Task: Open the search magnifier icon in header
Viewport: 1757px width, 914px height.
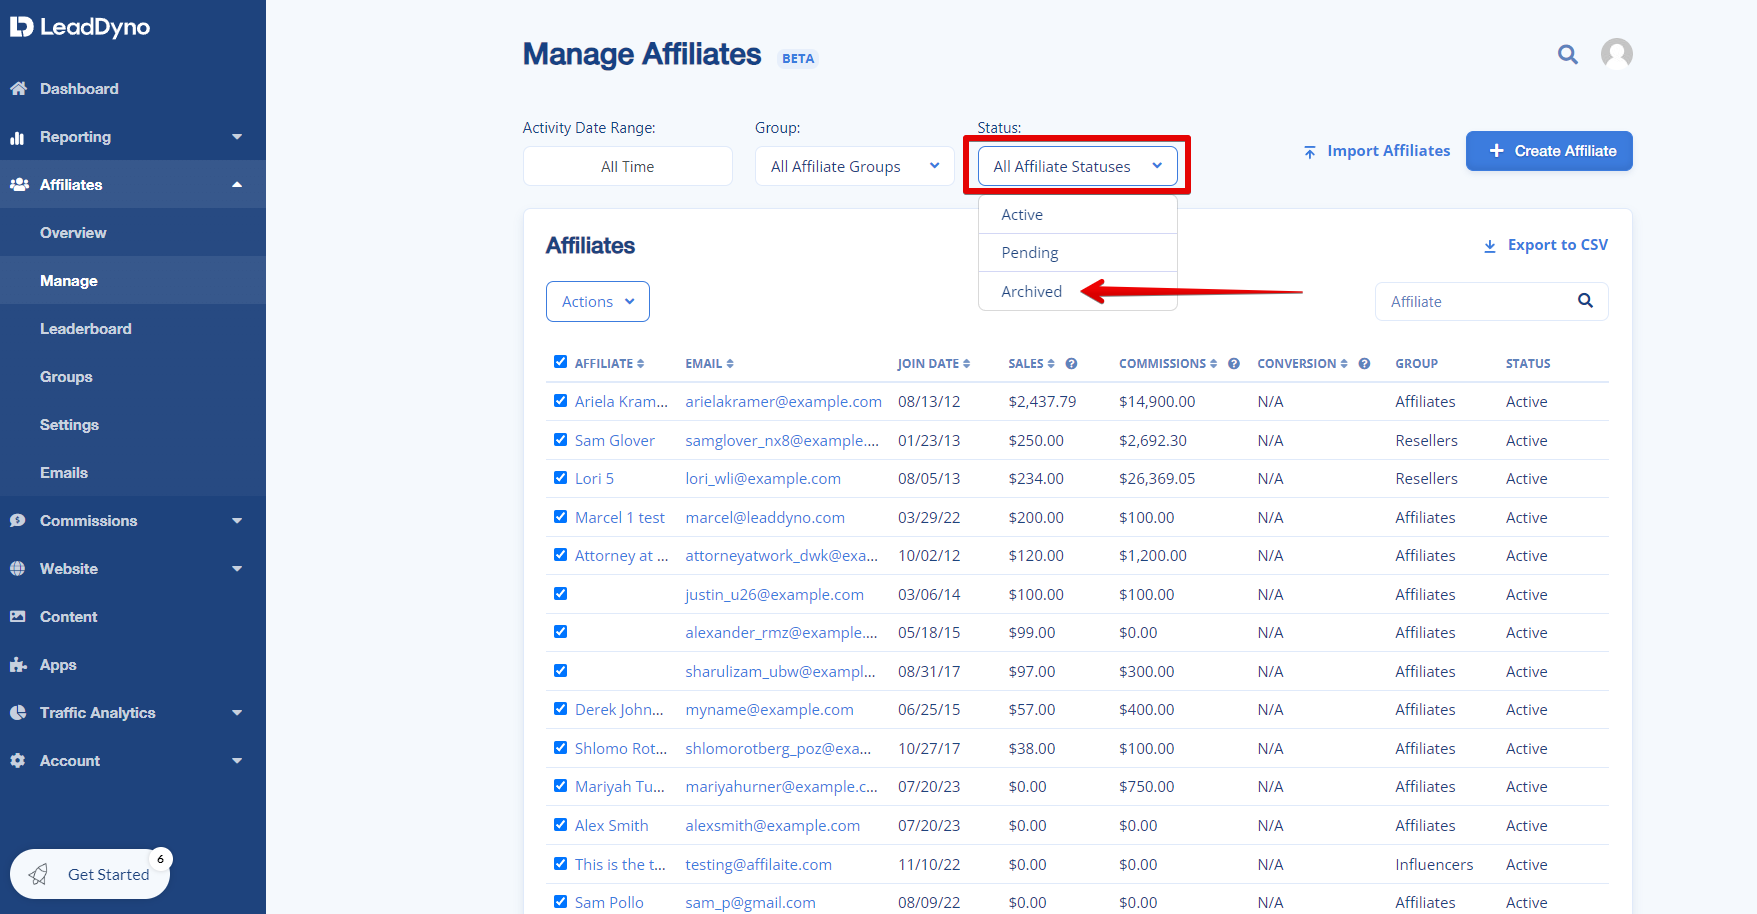Action: pyautogui.click(x=1568, y=54)
